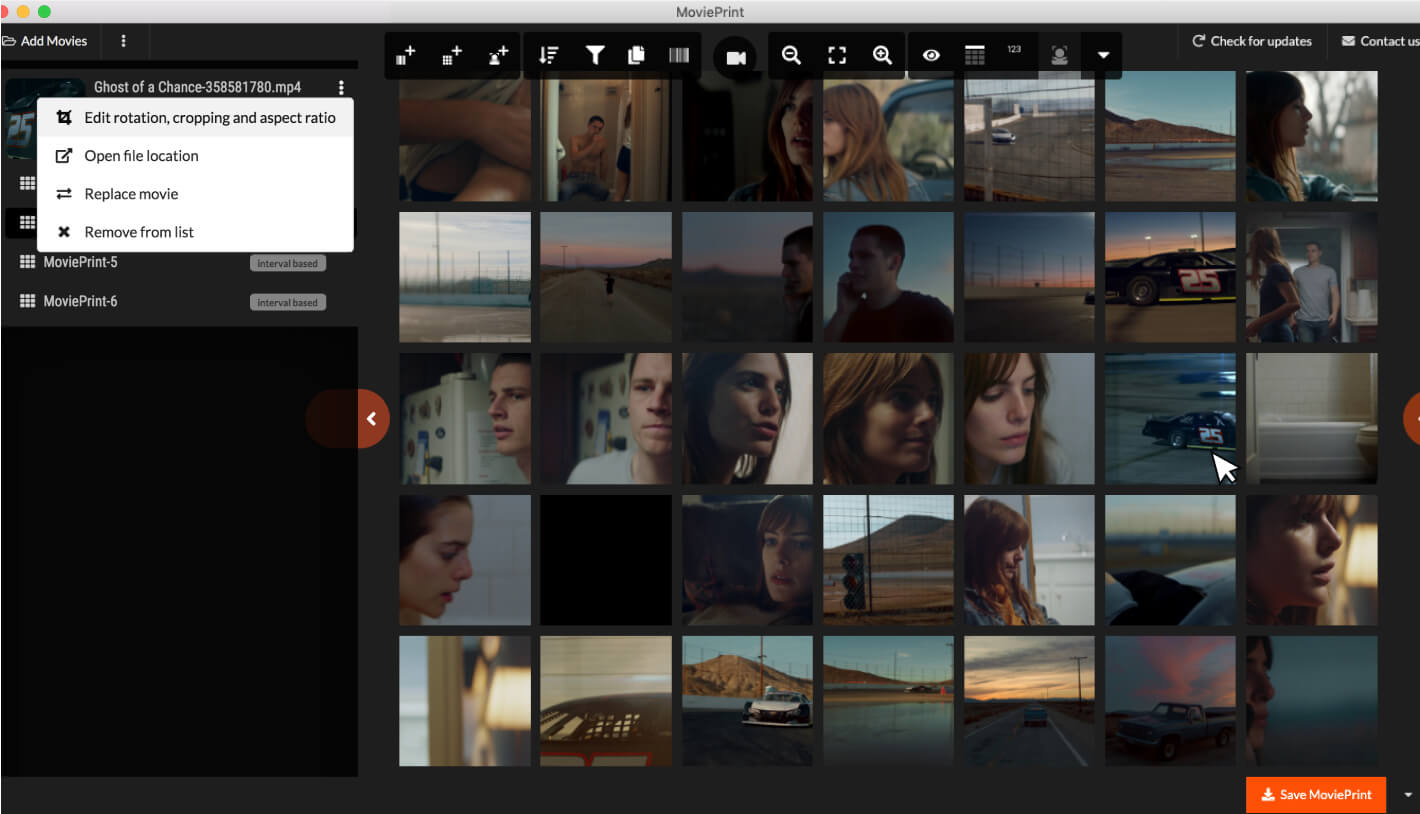Click the interval based tag on MoviePrint-5
Viewport: 1420px width, 814px height.
point(288,263)
